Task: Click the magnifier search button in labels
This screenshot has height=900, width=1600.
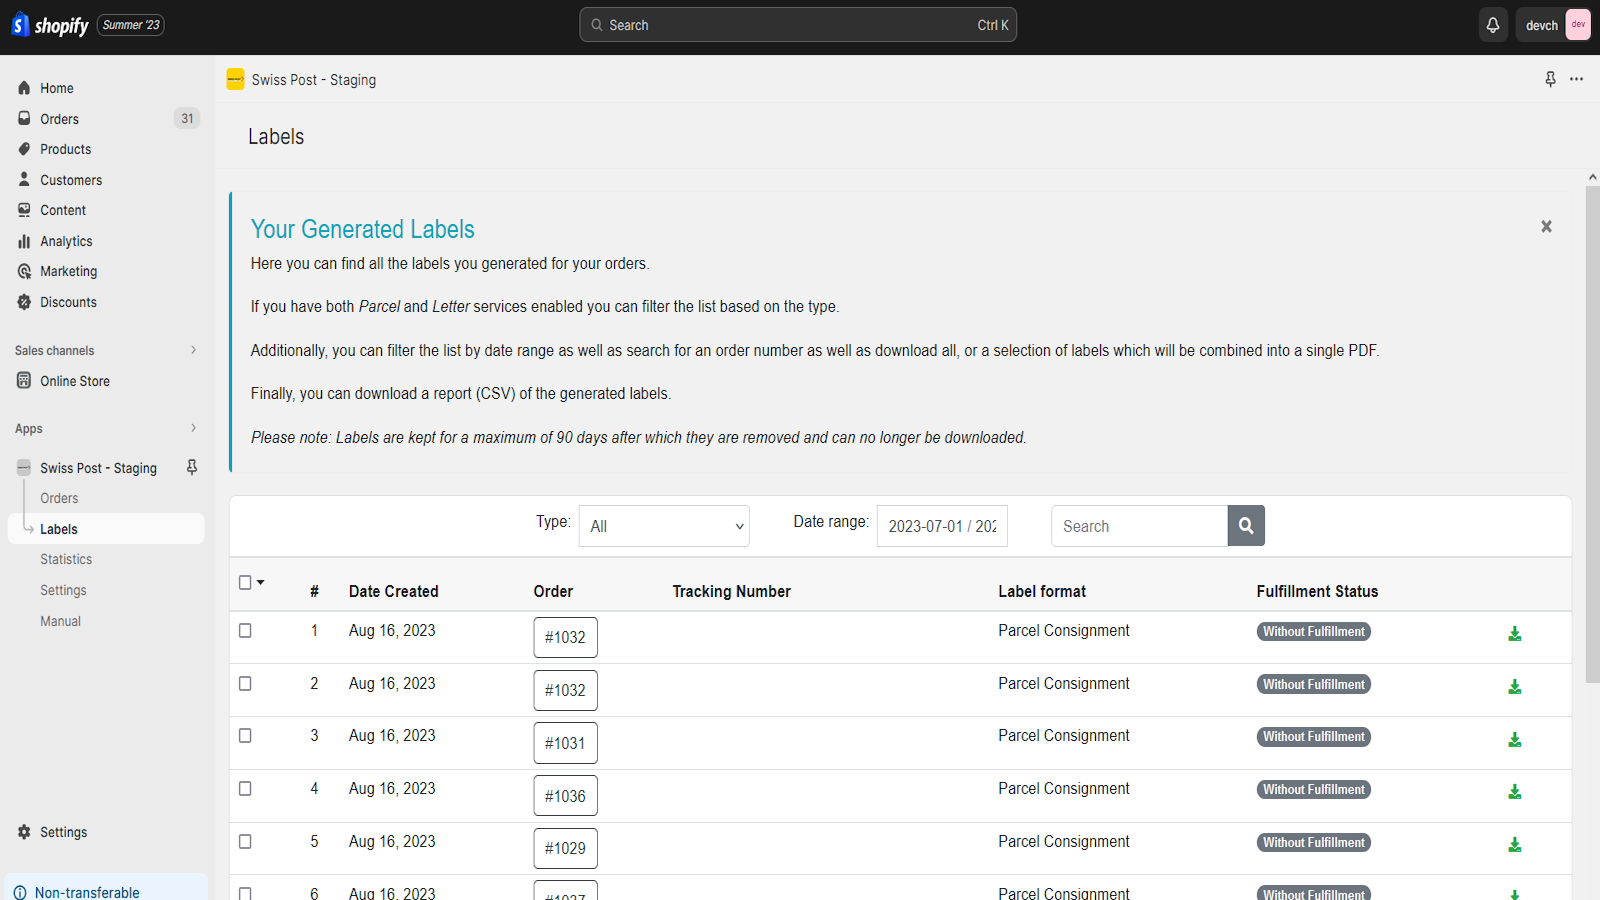Action: tap(1246, 526)
